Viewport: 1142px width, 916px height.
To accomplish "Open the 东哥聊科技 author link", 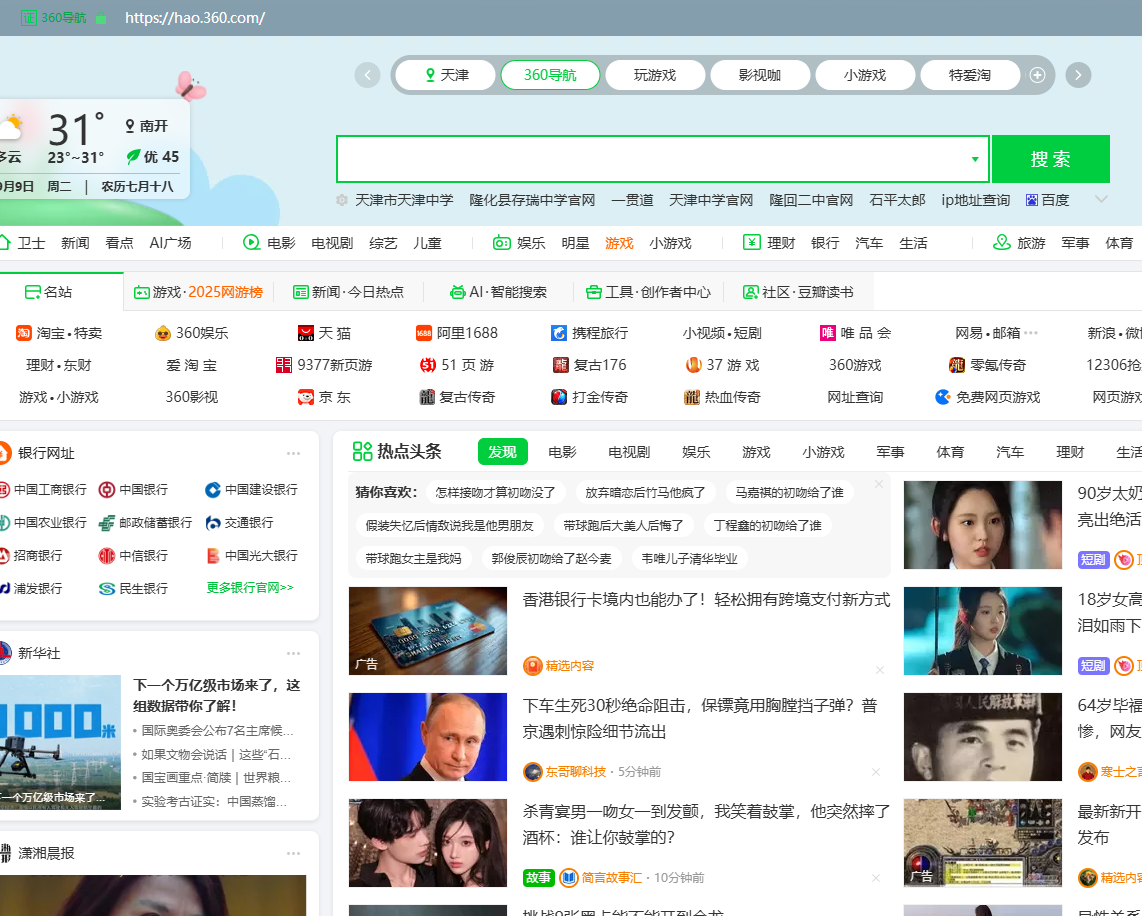I will [575, 772].
